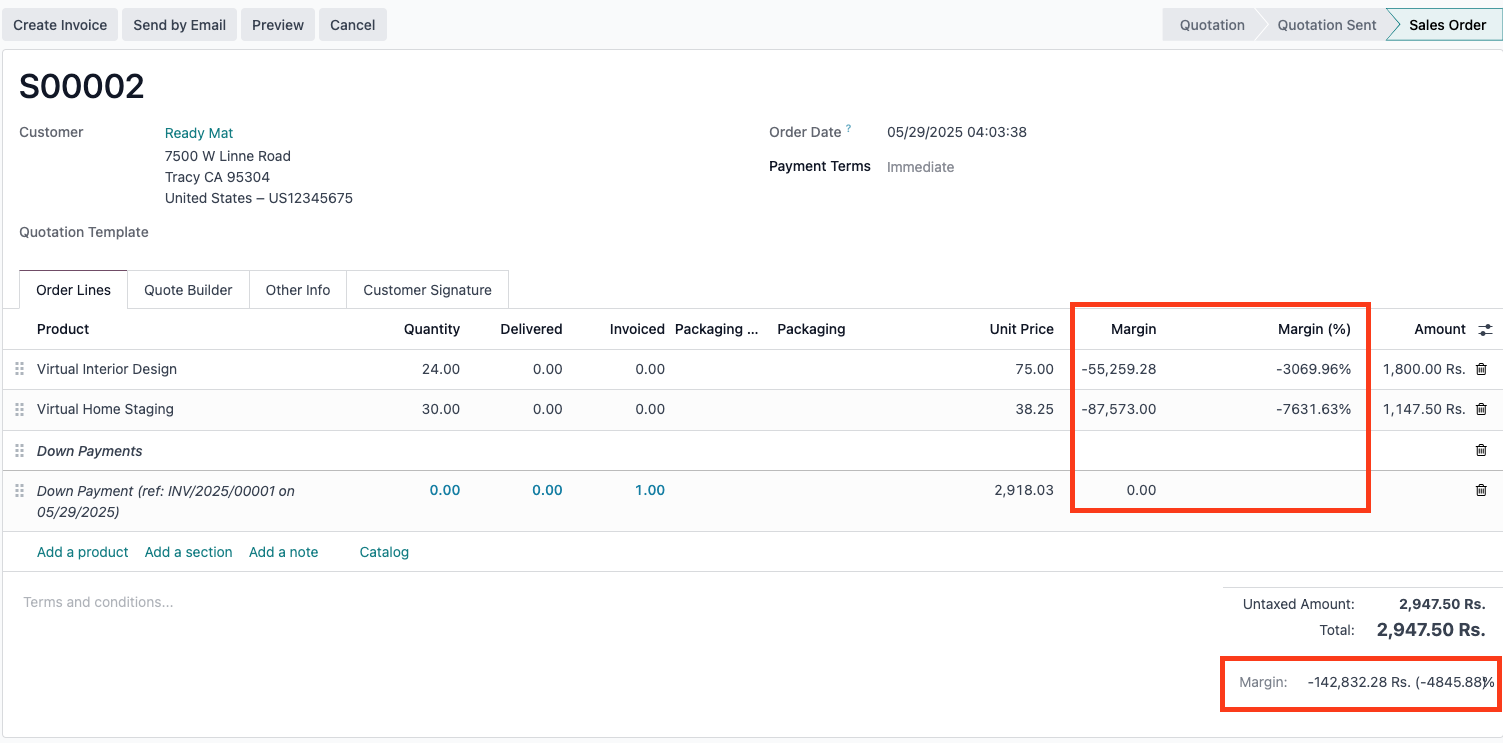Open optional columns settings icon
This screenshot has width=1503, height=743.
(1485, 329)
